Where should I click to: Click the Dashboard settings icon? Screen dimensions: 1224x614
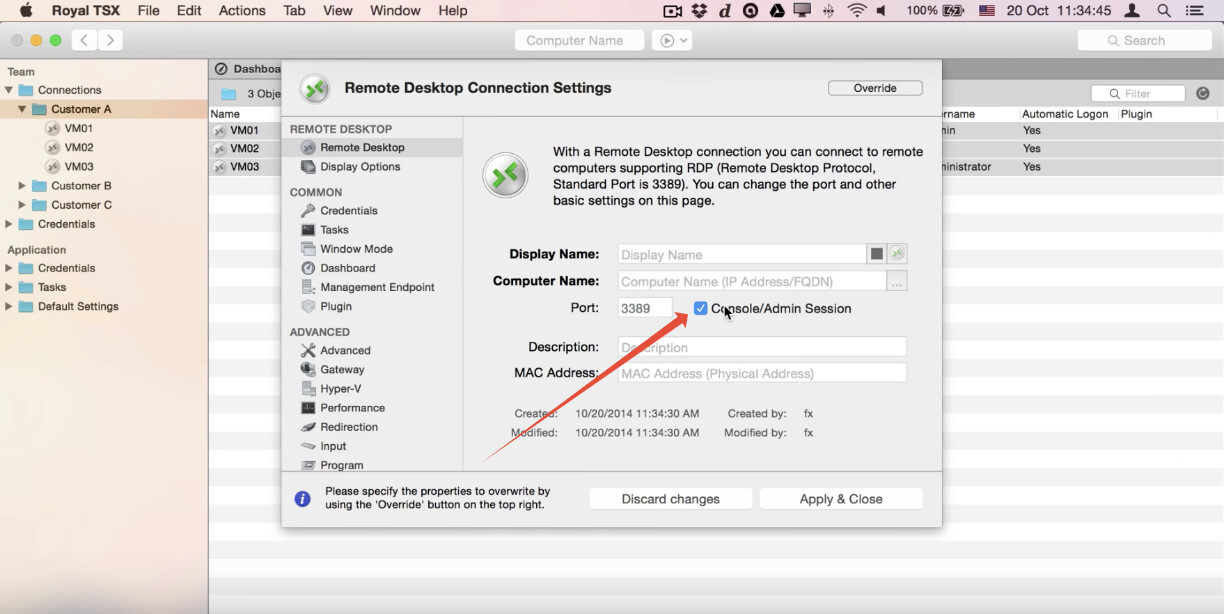pyautogui.click(x=309, y=268)
